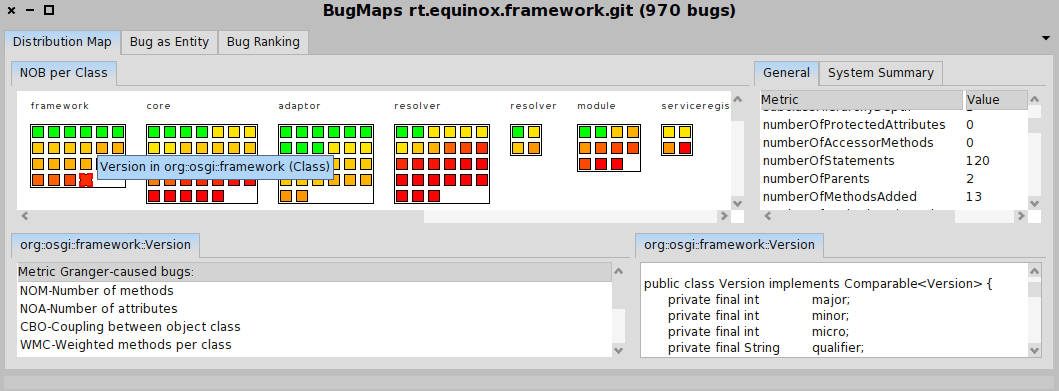The image size is (1059, 391).
Task: Select the red square in serviceregis package
Action: coord(685,148)
